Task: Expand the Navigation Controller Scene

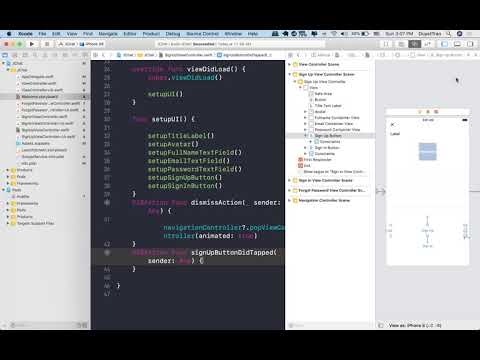Action: tap(290, 200)
